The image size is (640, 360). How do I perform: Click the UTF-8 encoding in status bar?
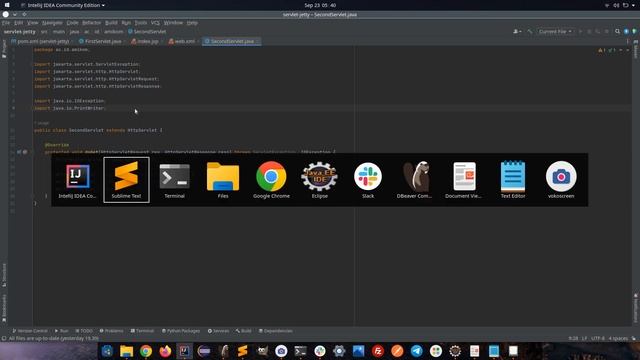click(x=598, y=338)
